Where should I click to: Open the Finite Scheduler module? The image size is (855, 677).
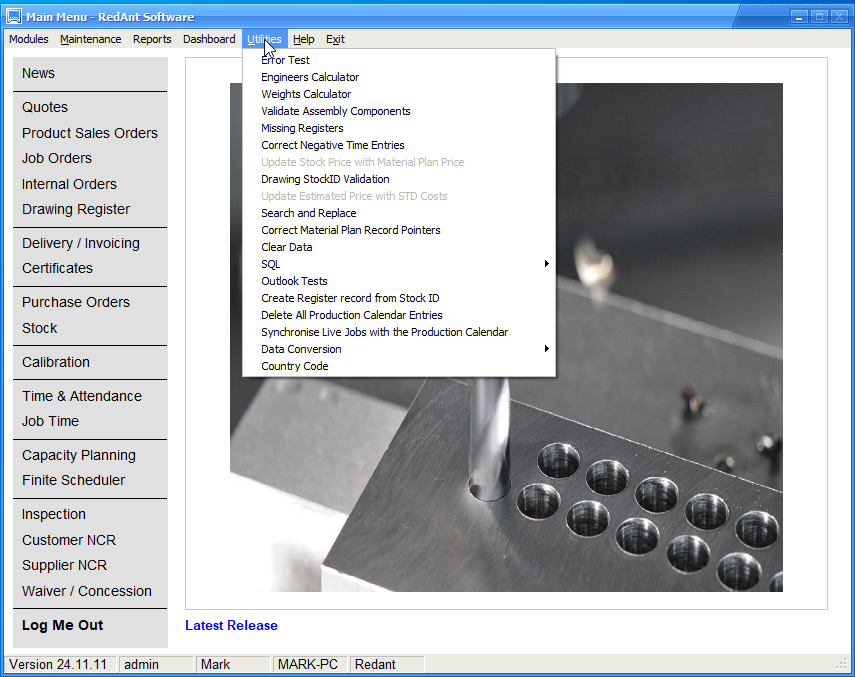(x=74, y=480)
